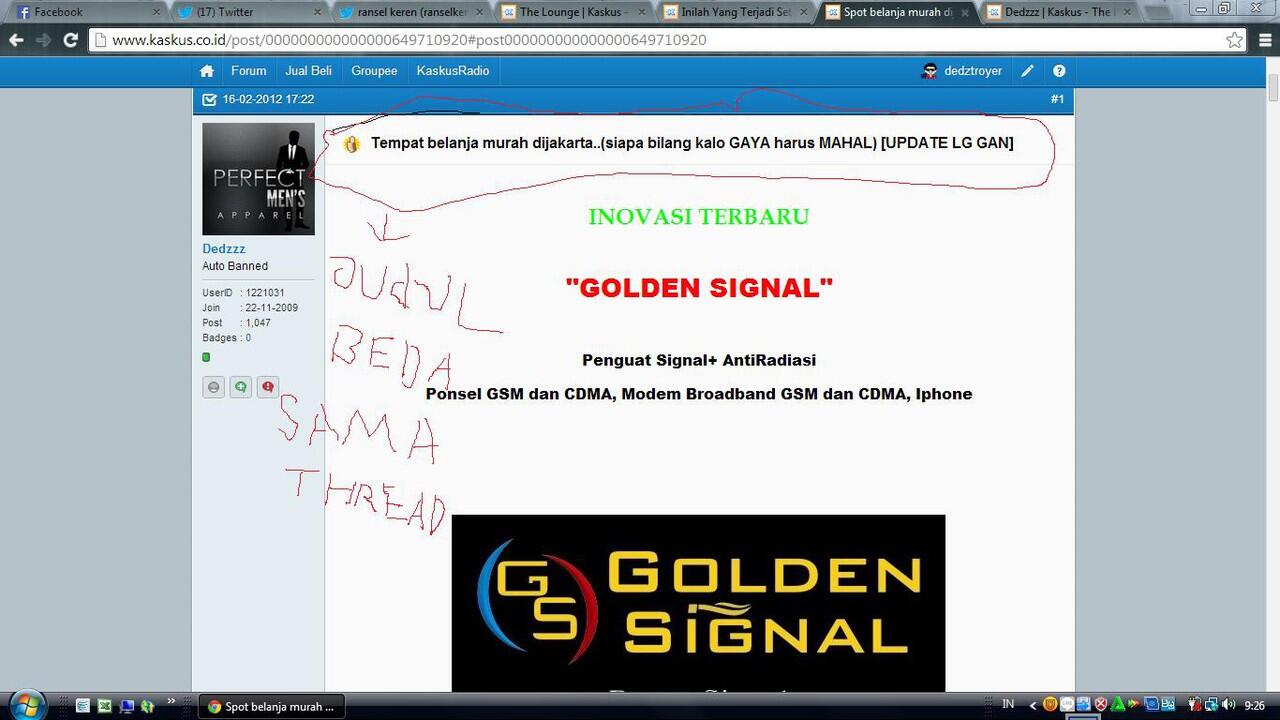1280x720 pixels.
Task: Click the Badges count 0 link
Action: pyautogui.click(x=248, y=338)
